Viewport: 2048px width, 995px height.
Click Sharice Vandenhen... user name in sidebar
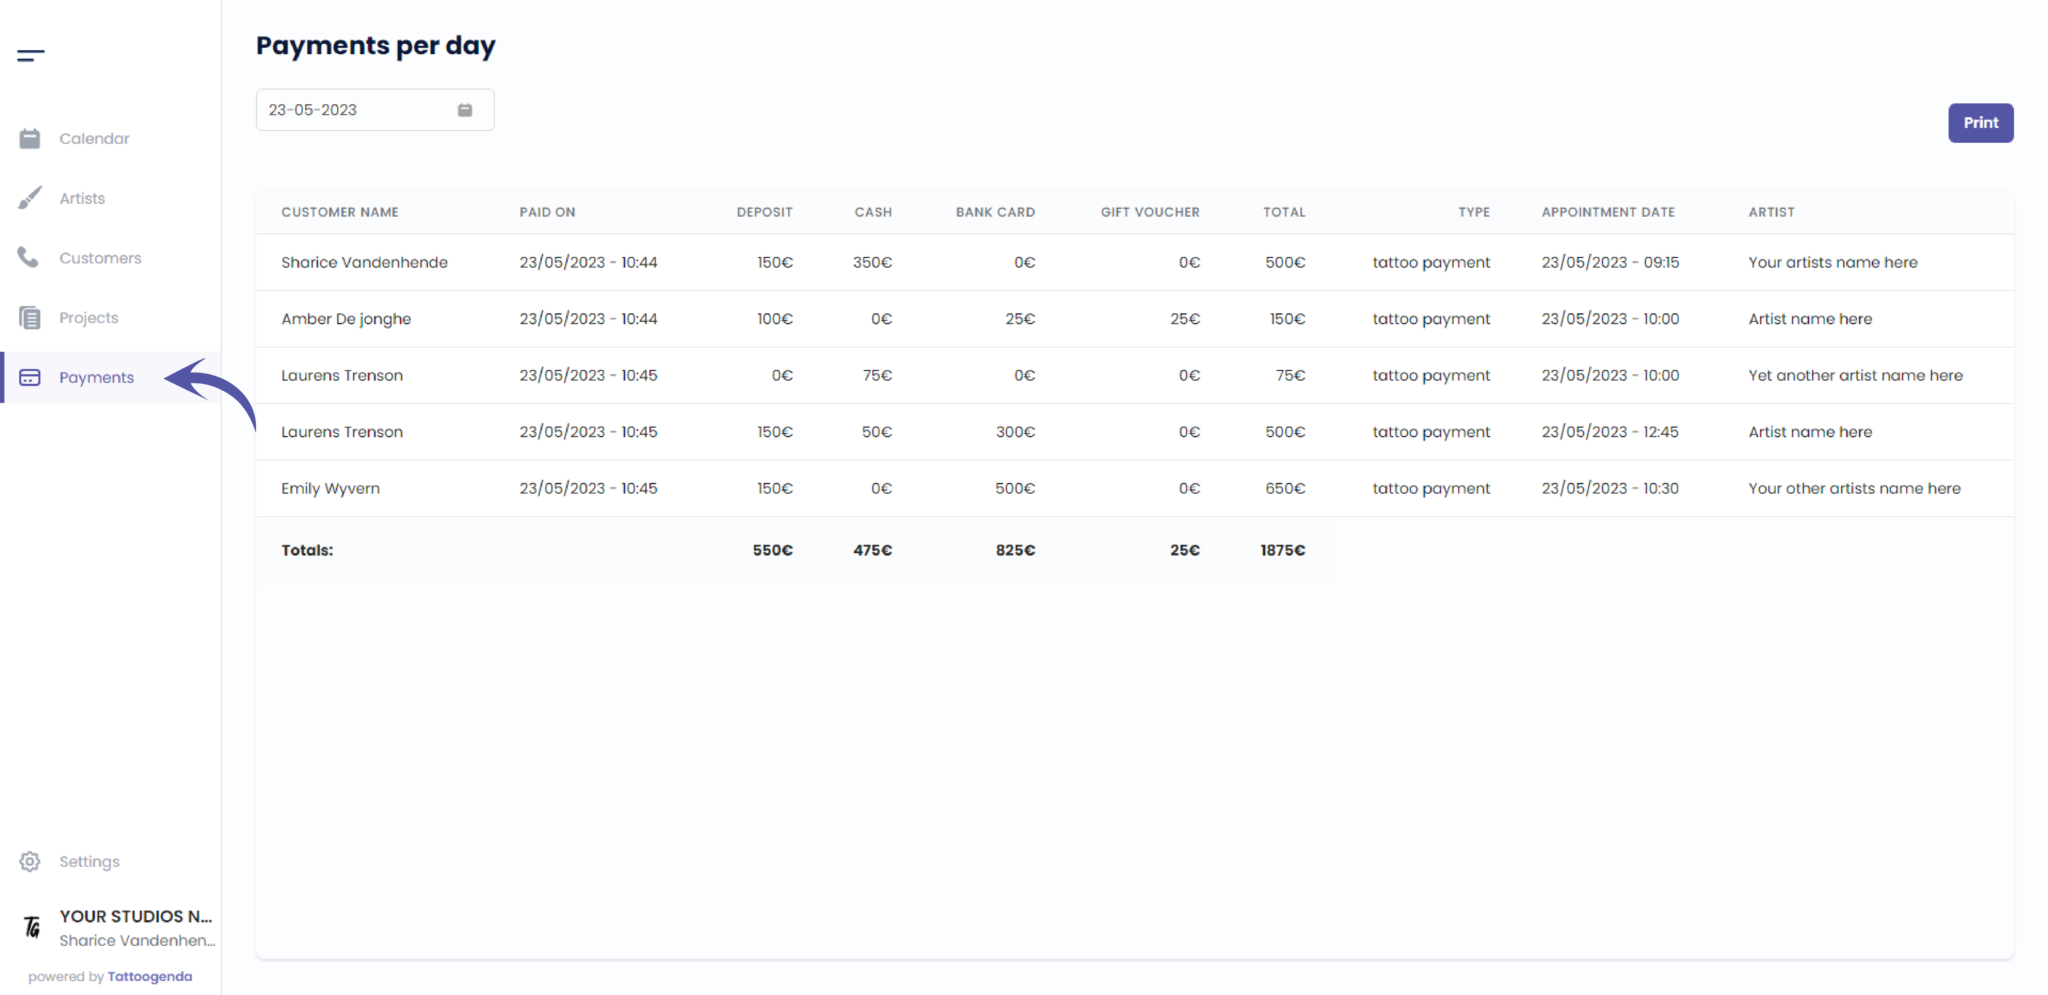[x=137, y=940]
